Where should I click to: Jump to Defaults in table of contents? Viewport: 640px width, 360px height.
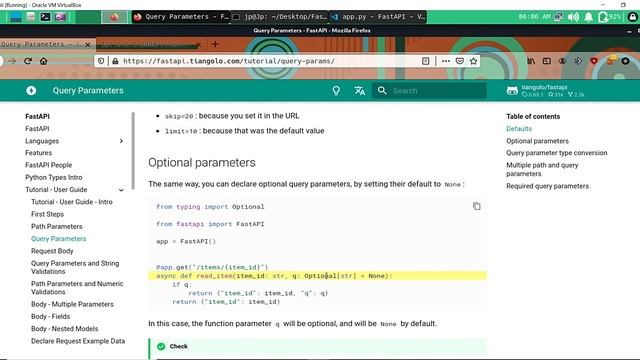519,129
